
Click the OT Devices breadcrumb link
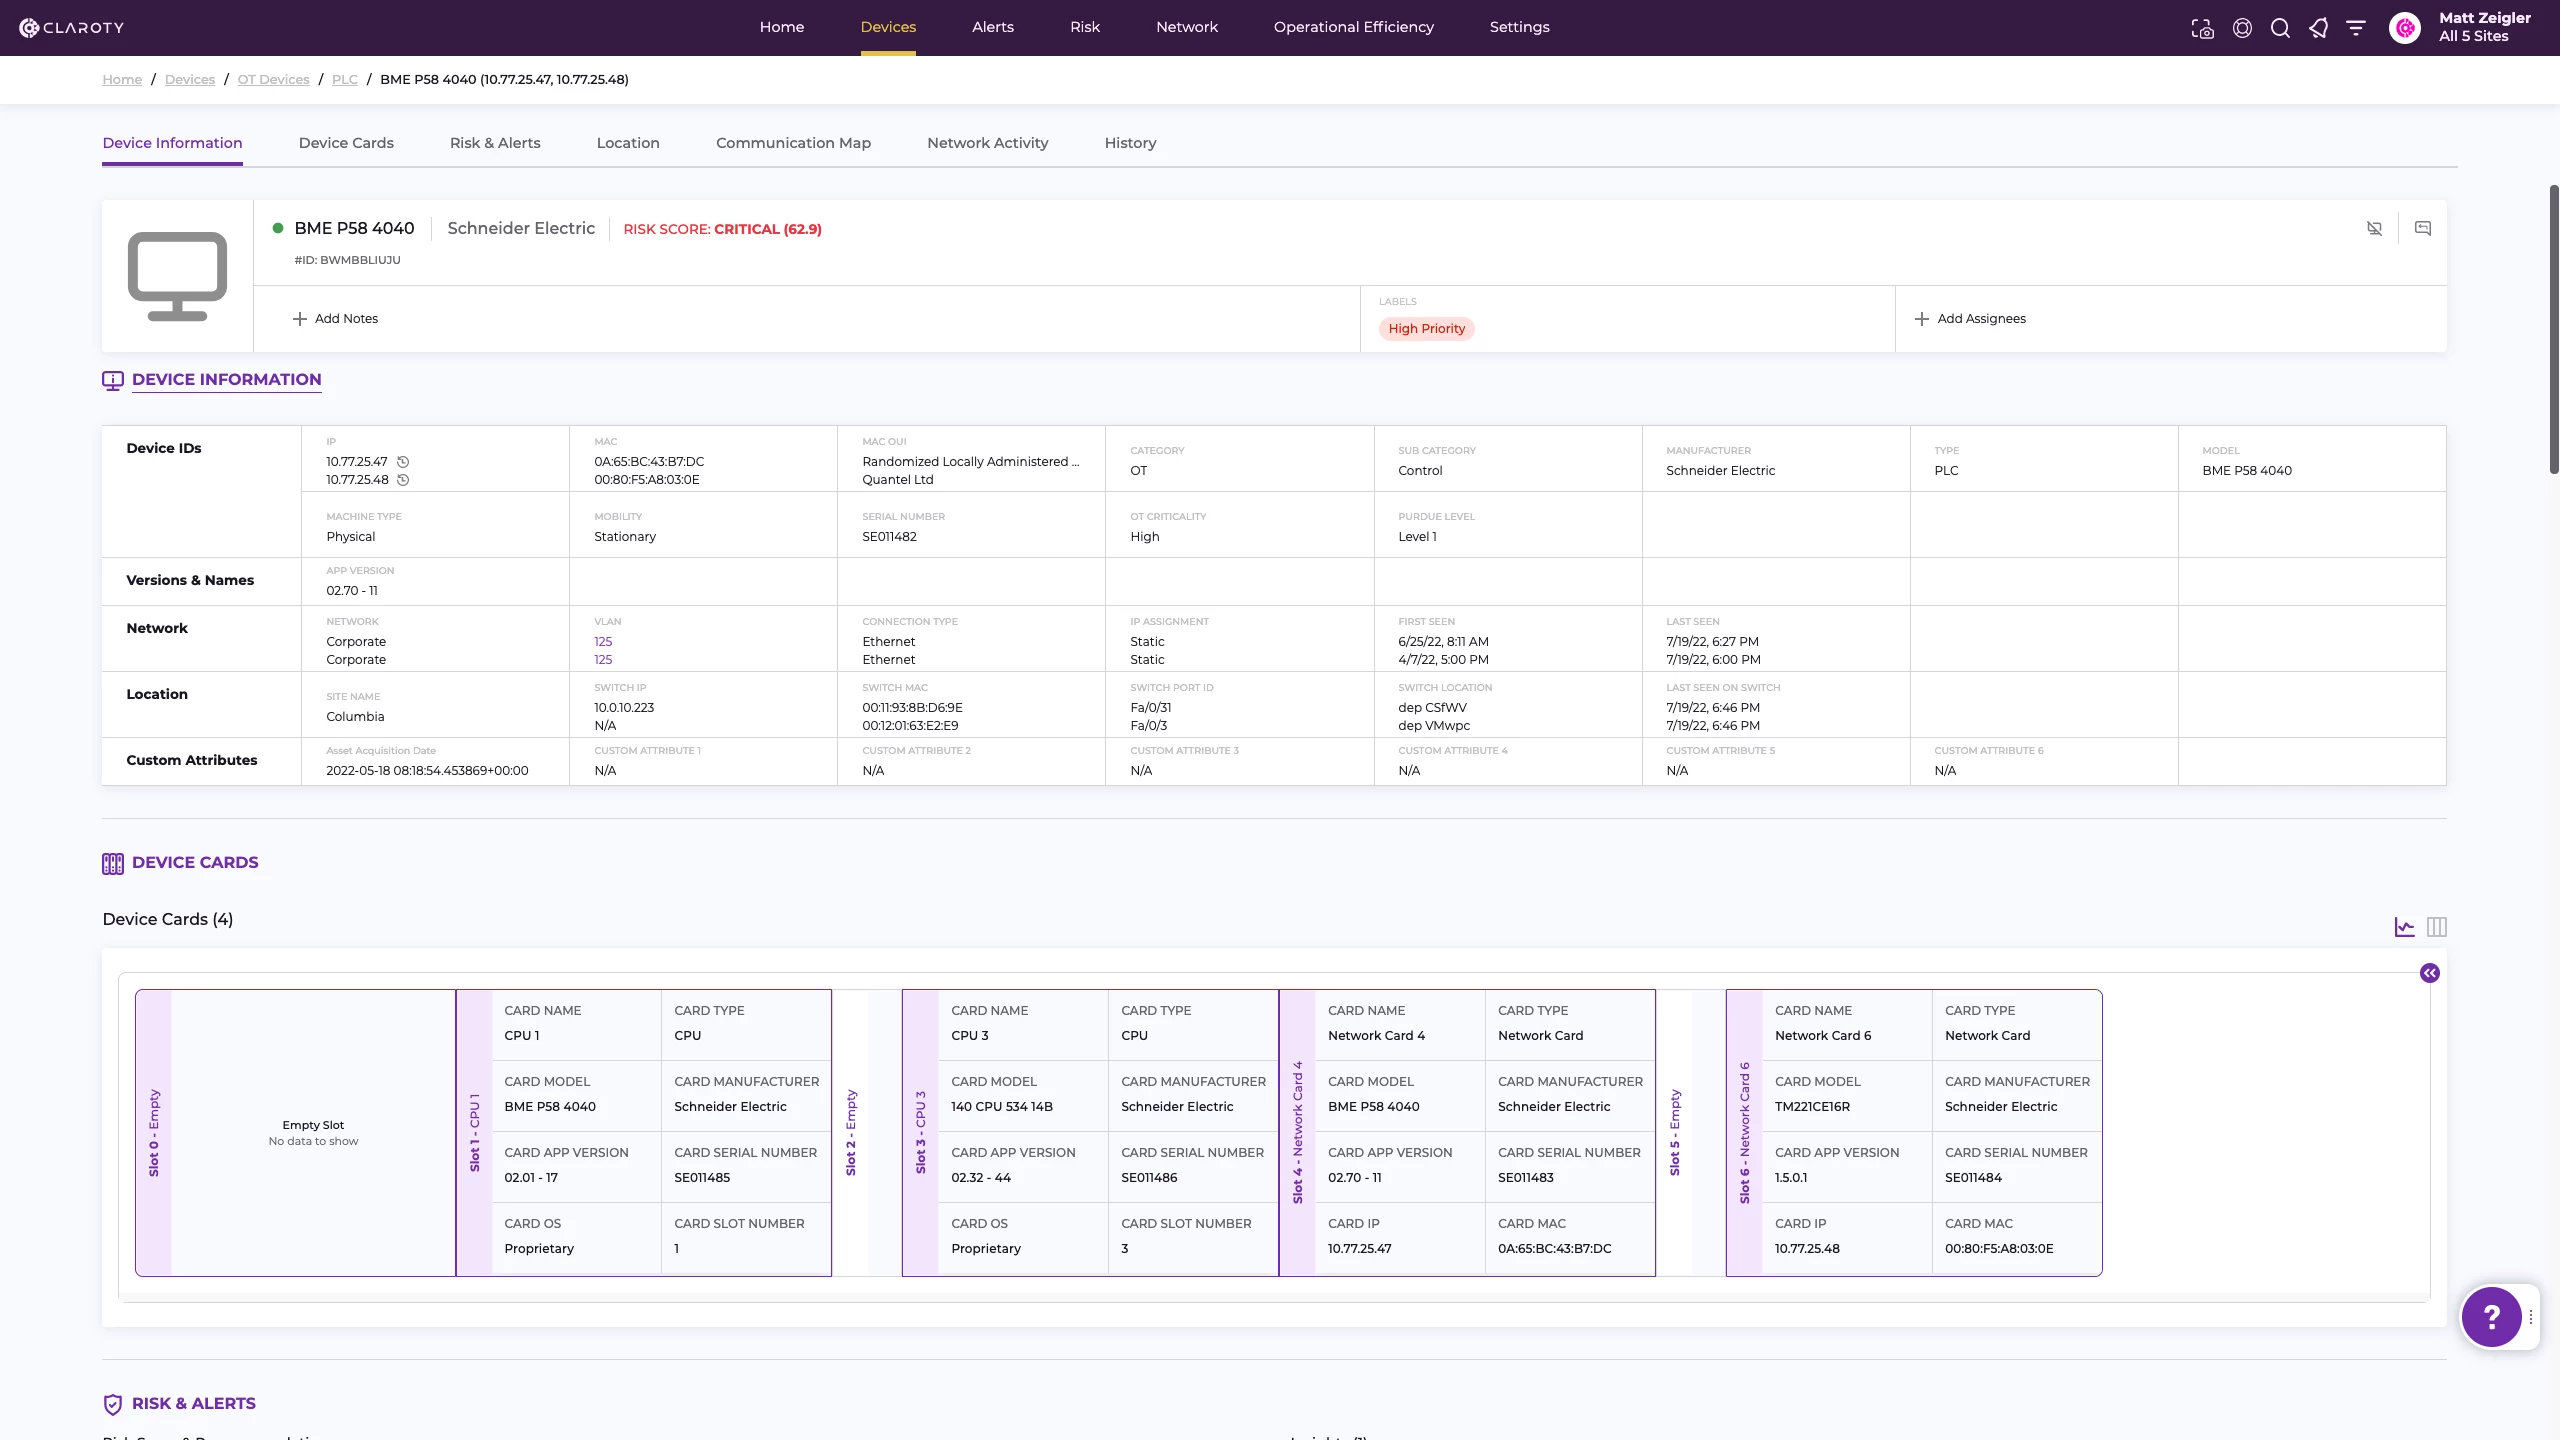273,79
